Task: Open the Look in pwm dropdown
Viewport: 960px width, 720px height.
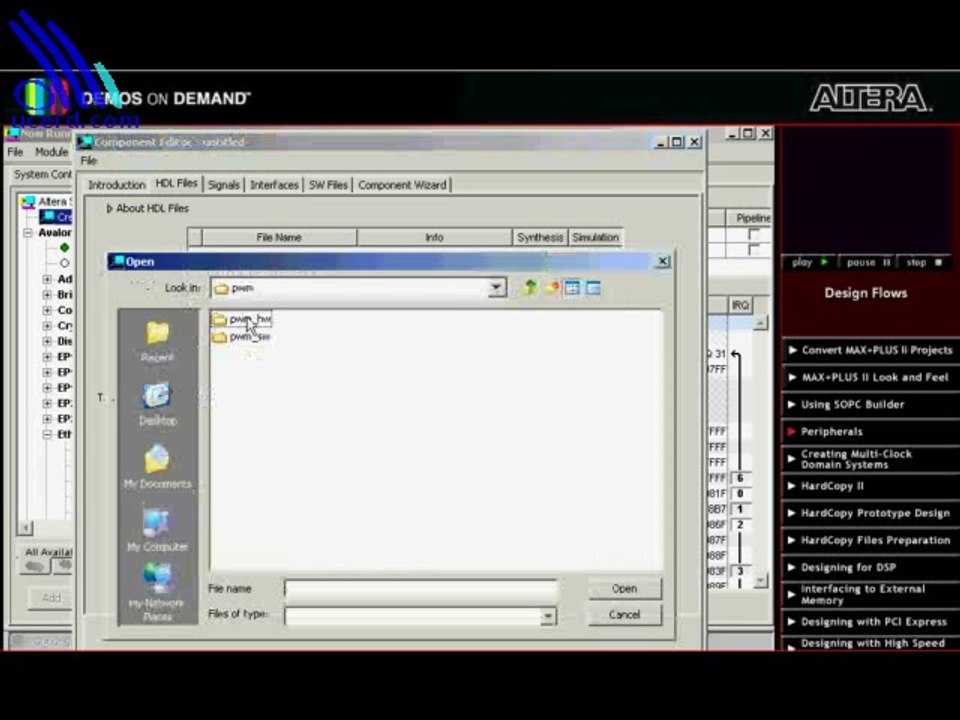Action: click(497, 288)
